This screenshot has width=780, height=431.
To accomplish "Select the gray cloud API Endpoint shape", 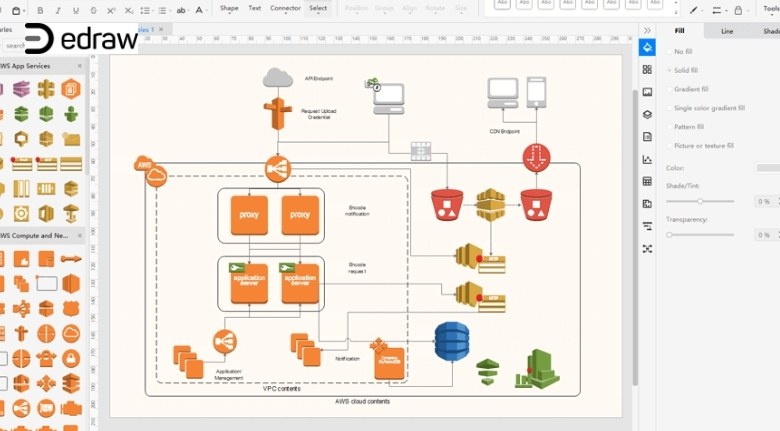I will (278, 77).
